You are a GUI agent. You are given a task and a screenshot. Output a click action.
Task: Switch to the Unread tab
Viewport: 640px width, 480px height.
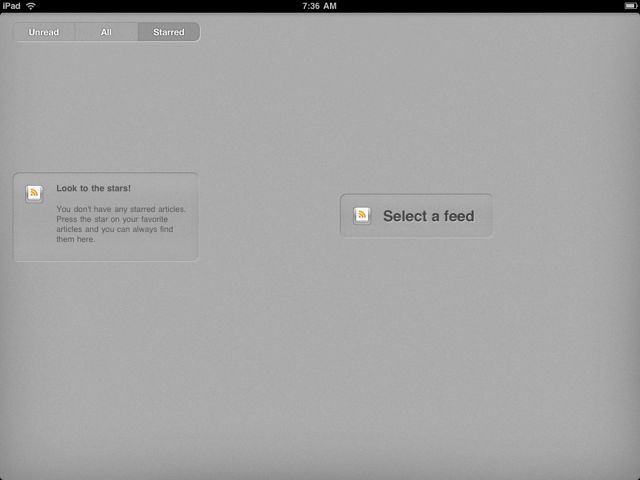44,32
